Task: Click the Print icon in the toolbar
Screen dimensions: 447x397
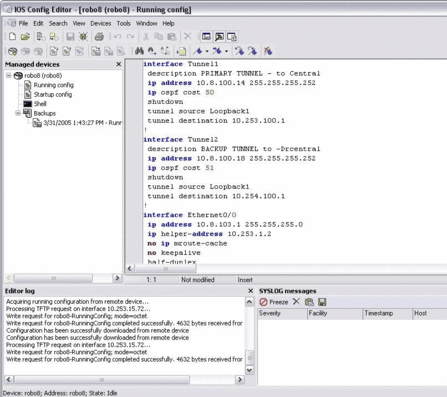Action: pyautogui.click(x=99, y=36)
